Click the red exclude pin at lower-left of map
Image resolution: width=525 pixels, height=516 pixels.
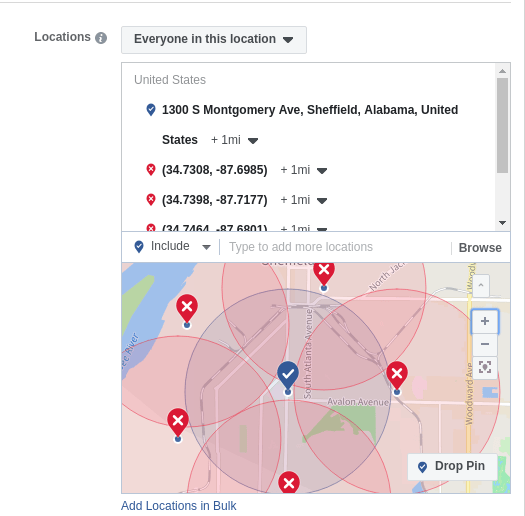click(x=178, y=422)
